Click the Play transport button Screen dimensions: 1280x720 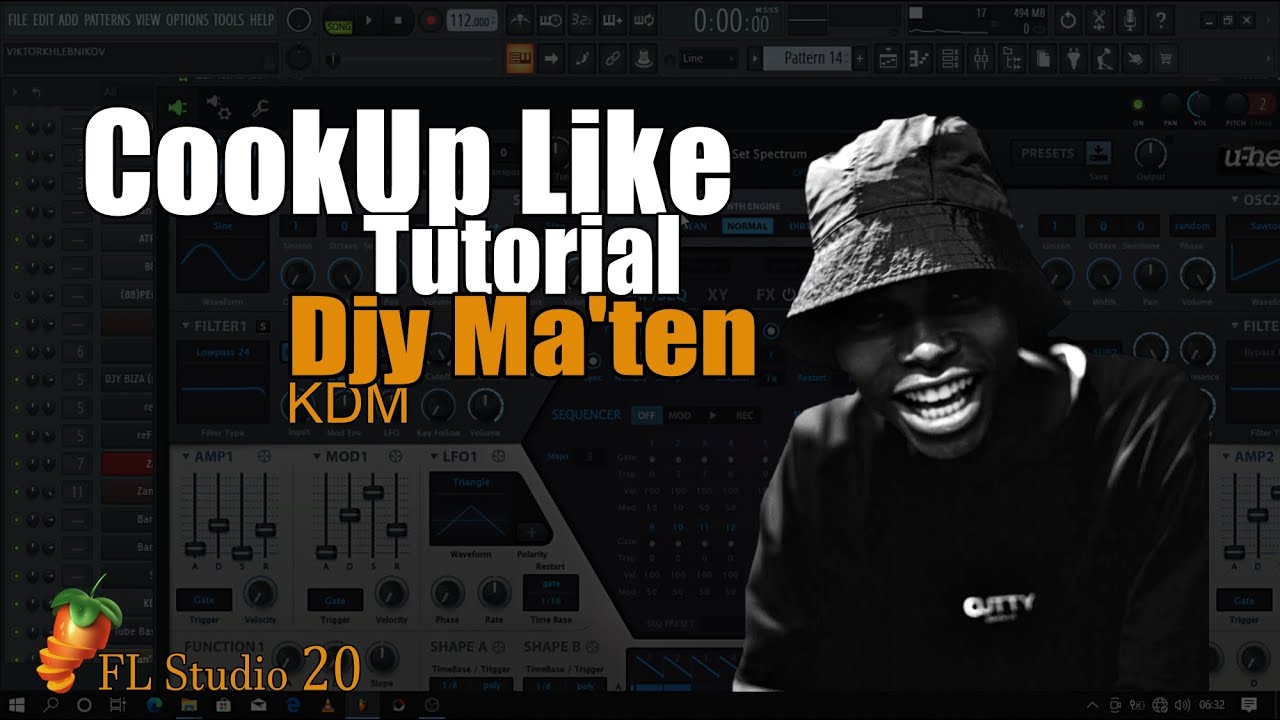pyautogui.click(x=368, y=20)
